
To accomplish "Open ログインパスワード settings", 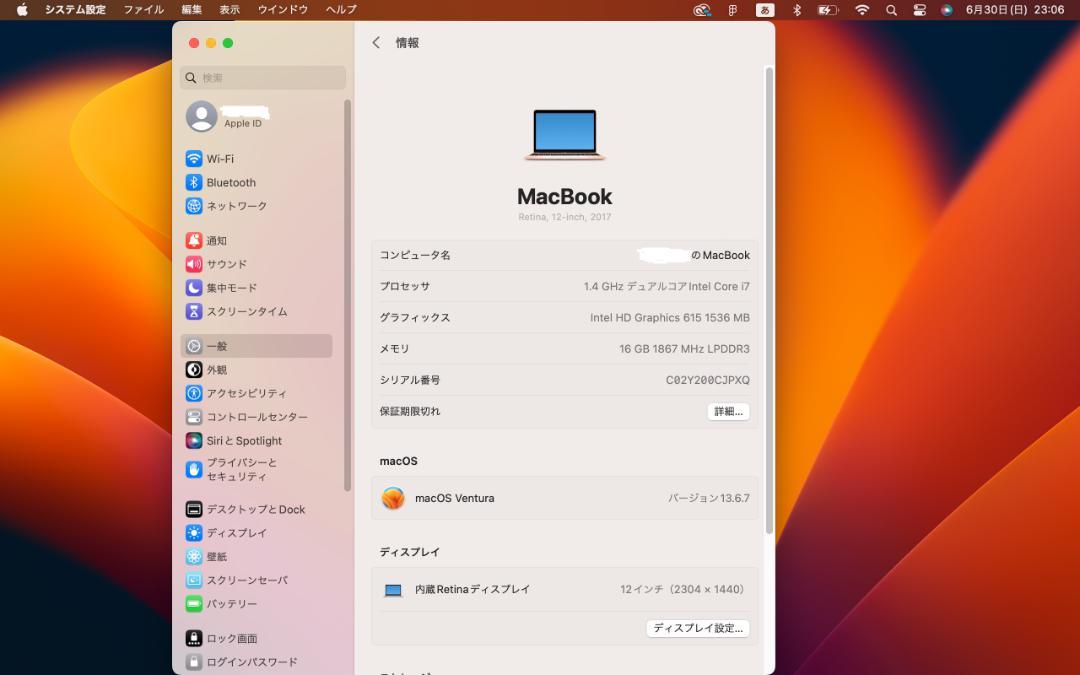I will point(256,662).
